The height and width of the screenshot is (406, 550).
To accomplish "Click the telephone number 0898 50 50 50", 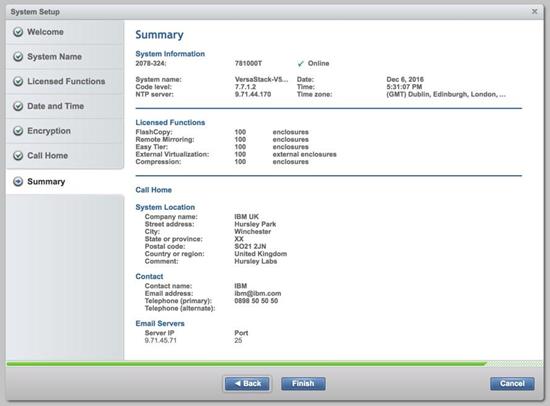I will click(256, 301).
